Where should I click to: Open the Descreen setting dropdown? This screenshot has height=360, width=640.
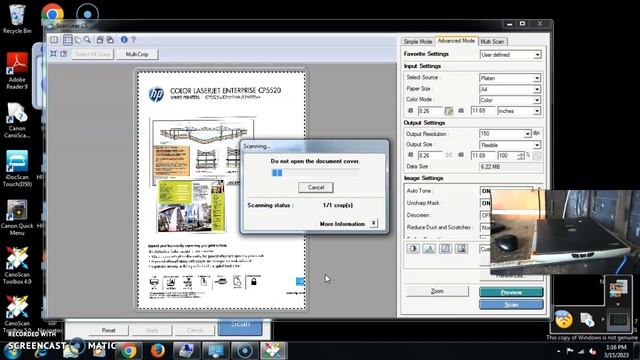point(485,215)
